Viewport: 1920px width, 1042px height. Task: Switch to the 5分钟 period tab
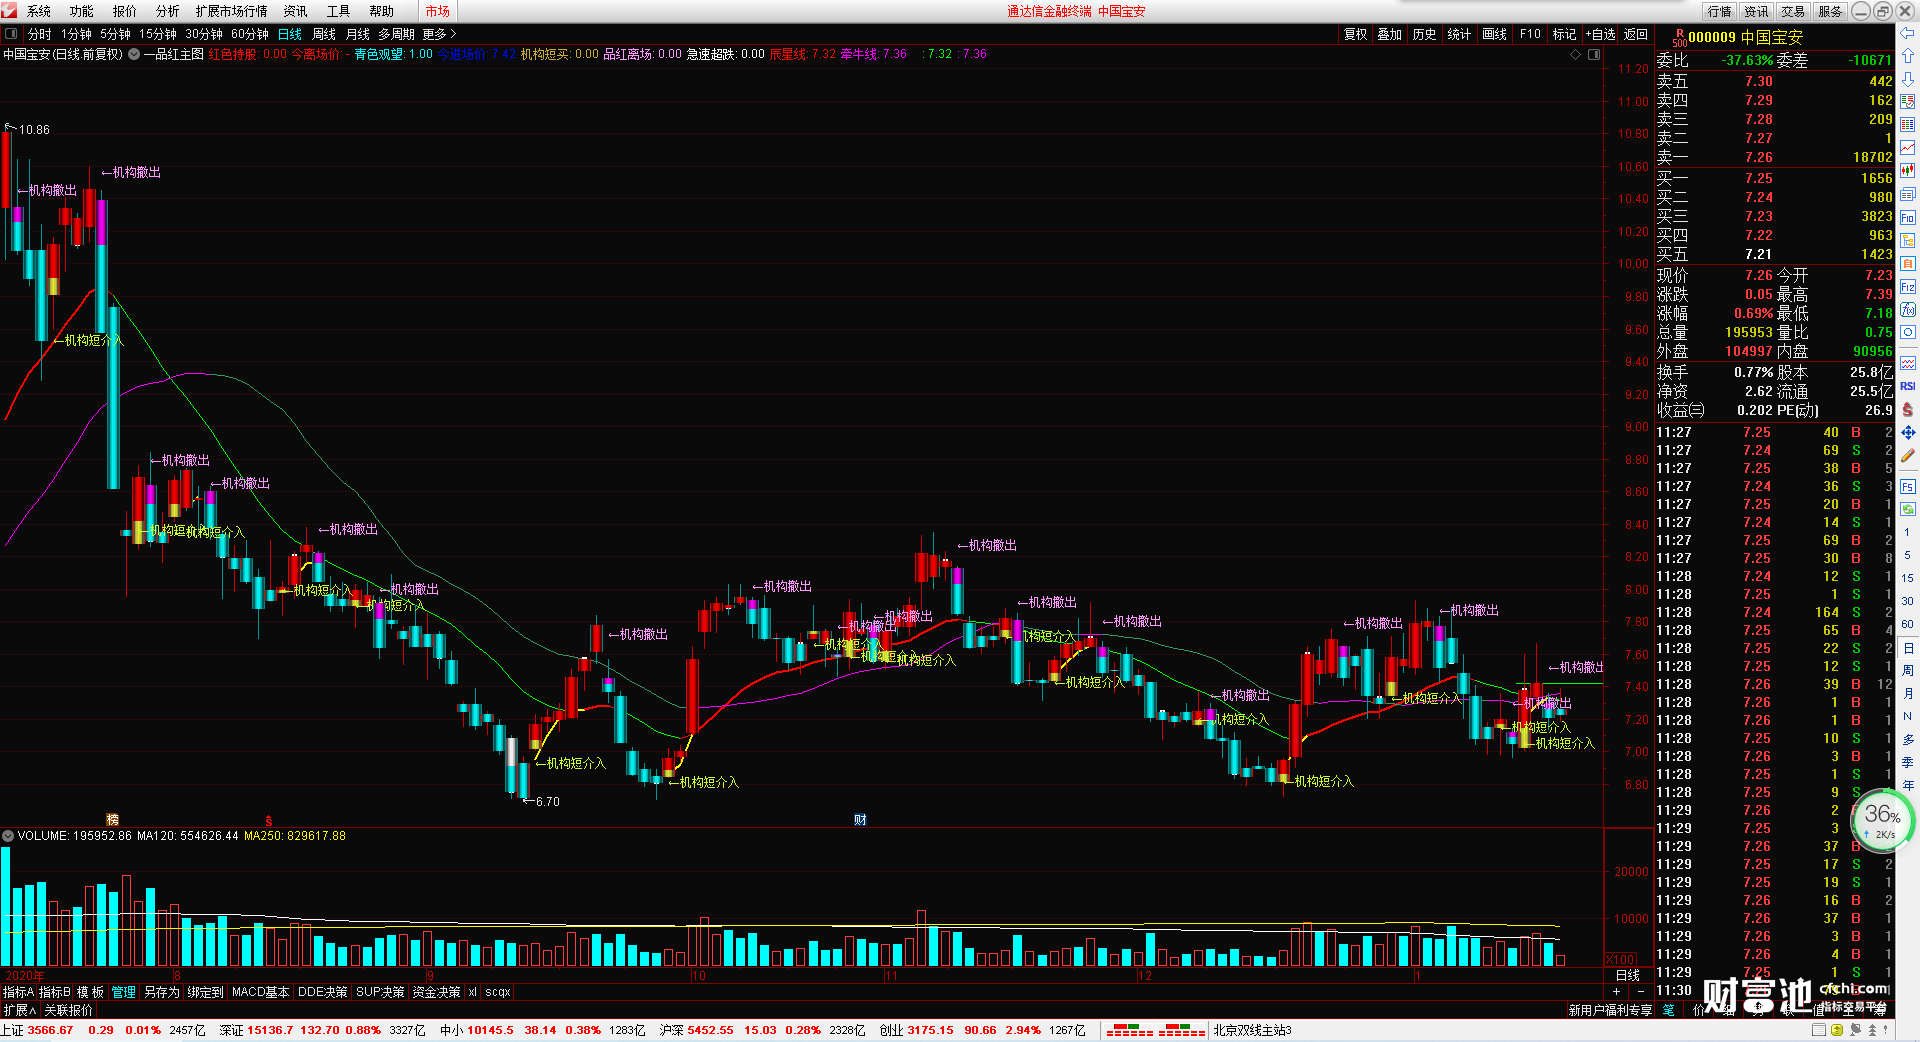point(115,34)
